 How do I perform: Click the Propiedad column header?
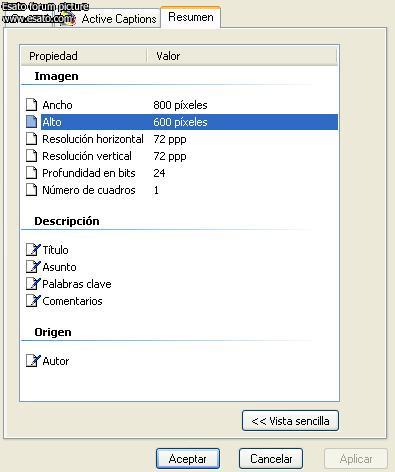tap(84, 56)
